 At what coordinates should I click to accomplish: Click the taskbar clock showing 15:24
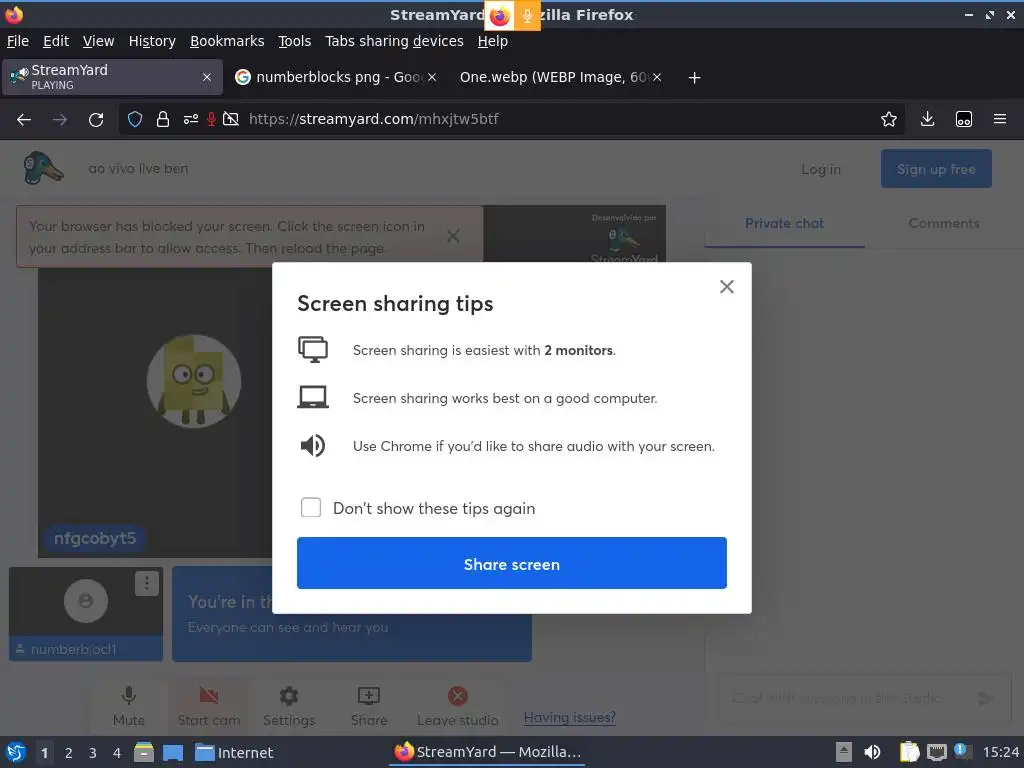(x=1000, y=752)
